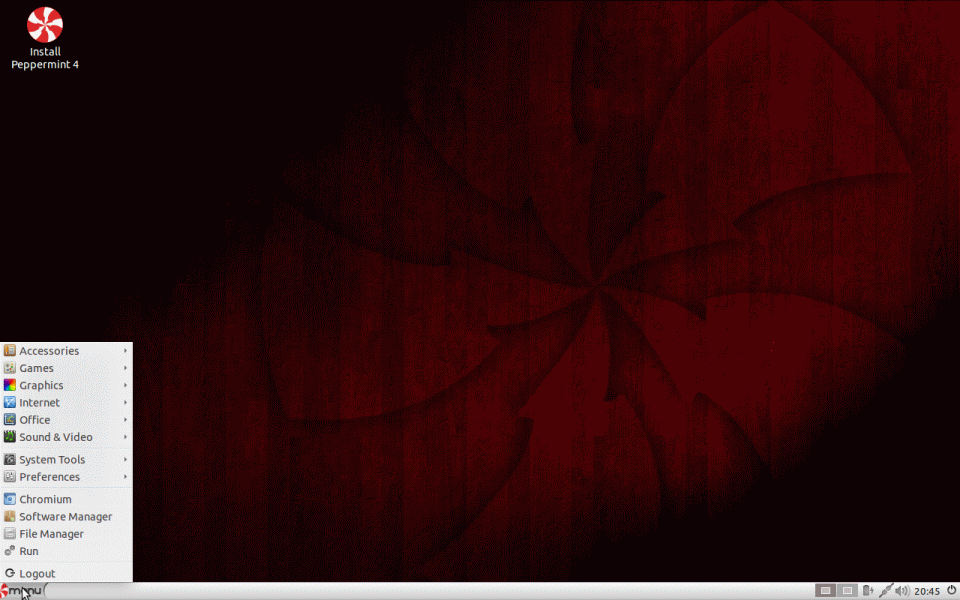The height and width of the screenshot is (600, 960).
Task: Launch File Manager from the menu
Action: point(66,533)
